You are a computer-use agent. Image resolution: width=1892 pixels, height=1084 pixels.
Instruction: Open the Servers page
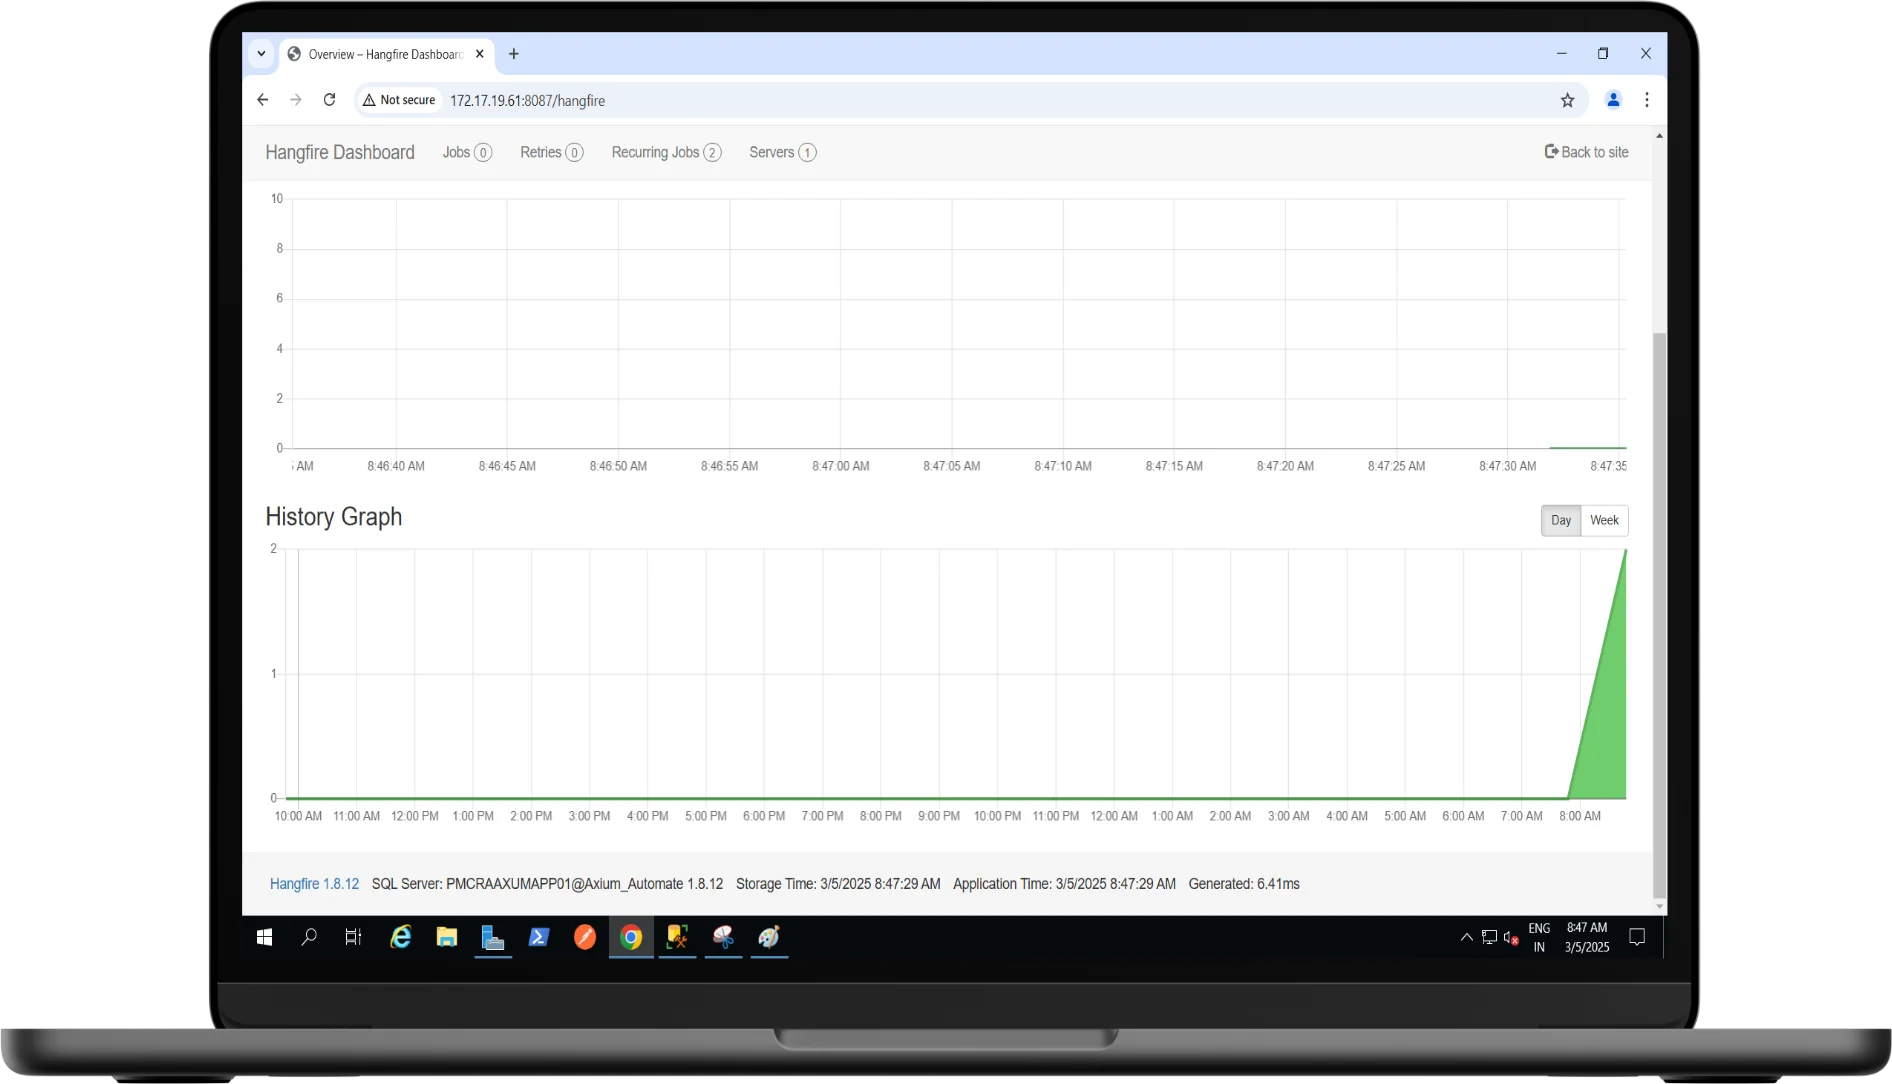tap(782, 152)
